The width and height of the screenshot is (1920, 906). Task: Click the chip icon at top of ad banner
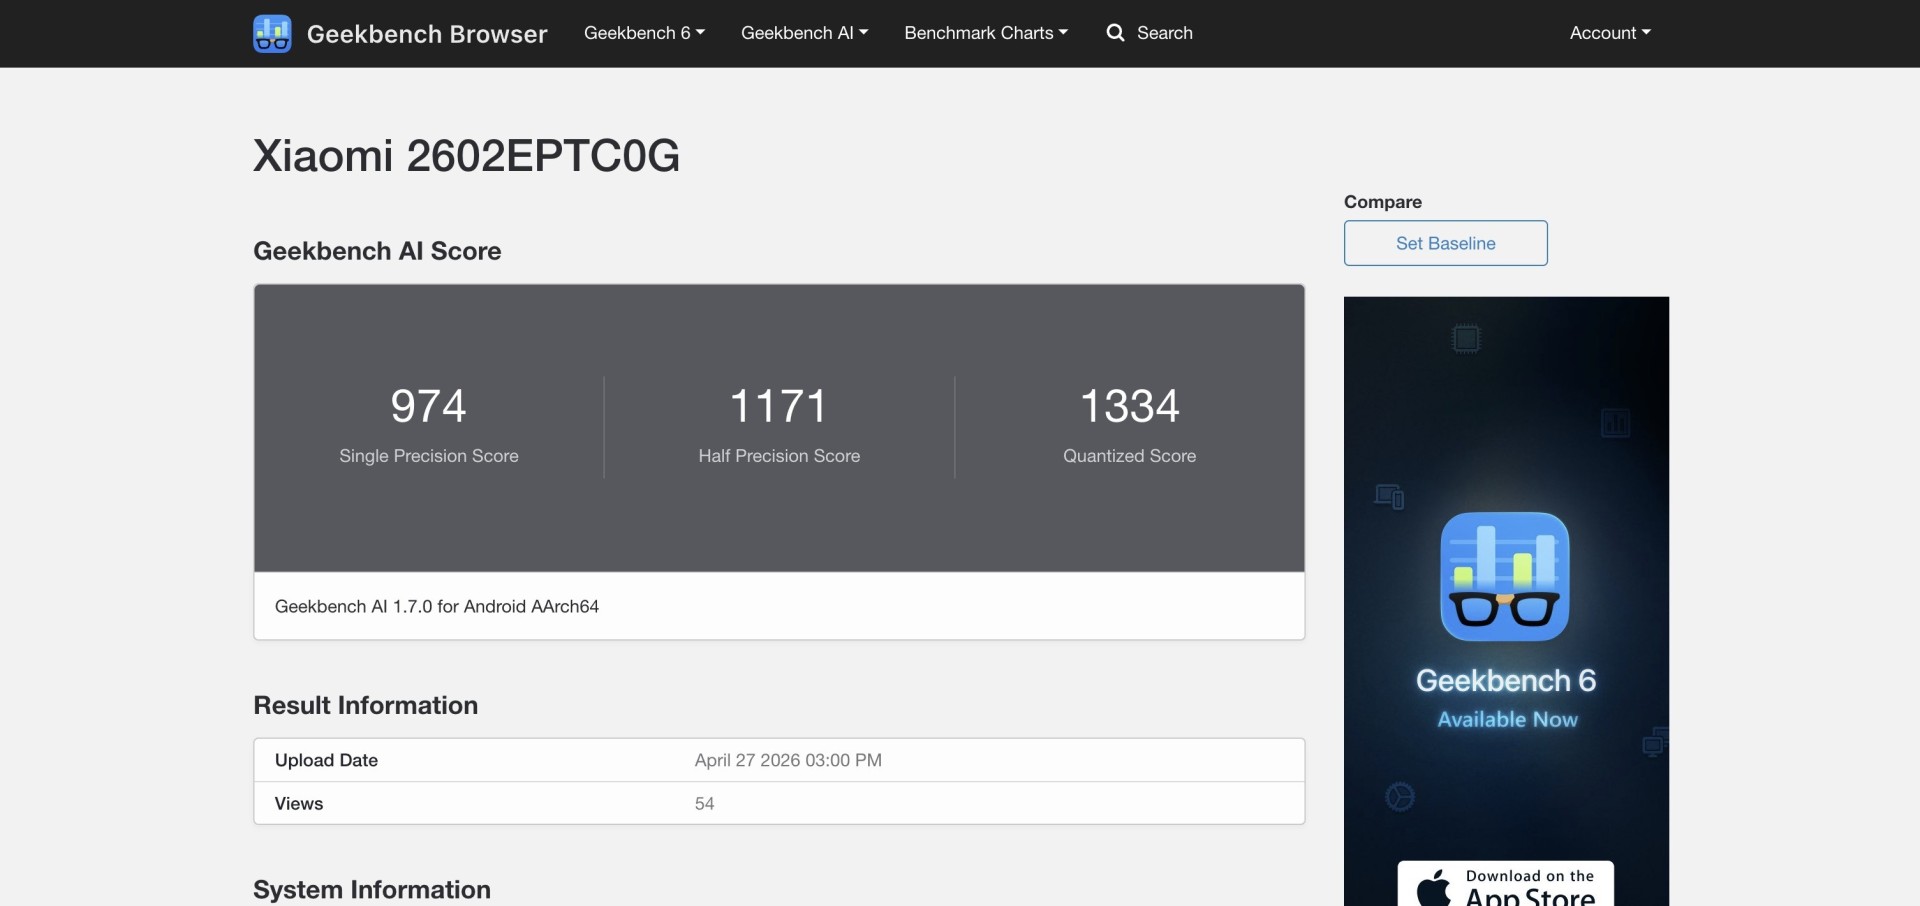coord(1466,339)
